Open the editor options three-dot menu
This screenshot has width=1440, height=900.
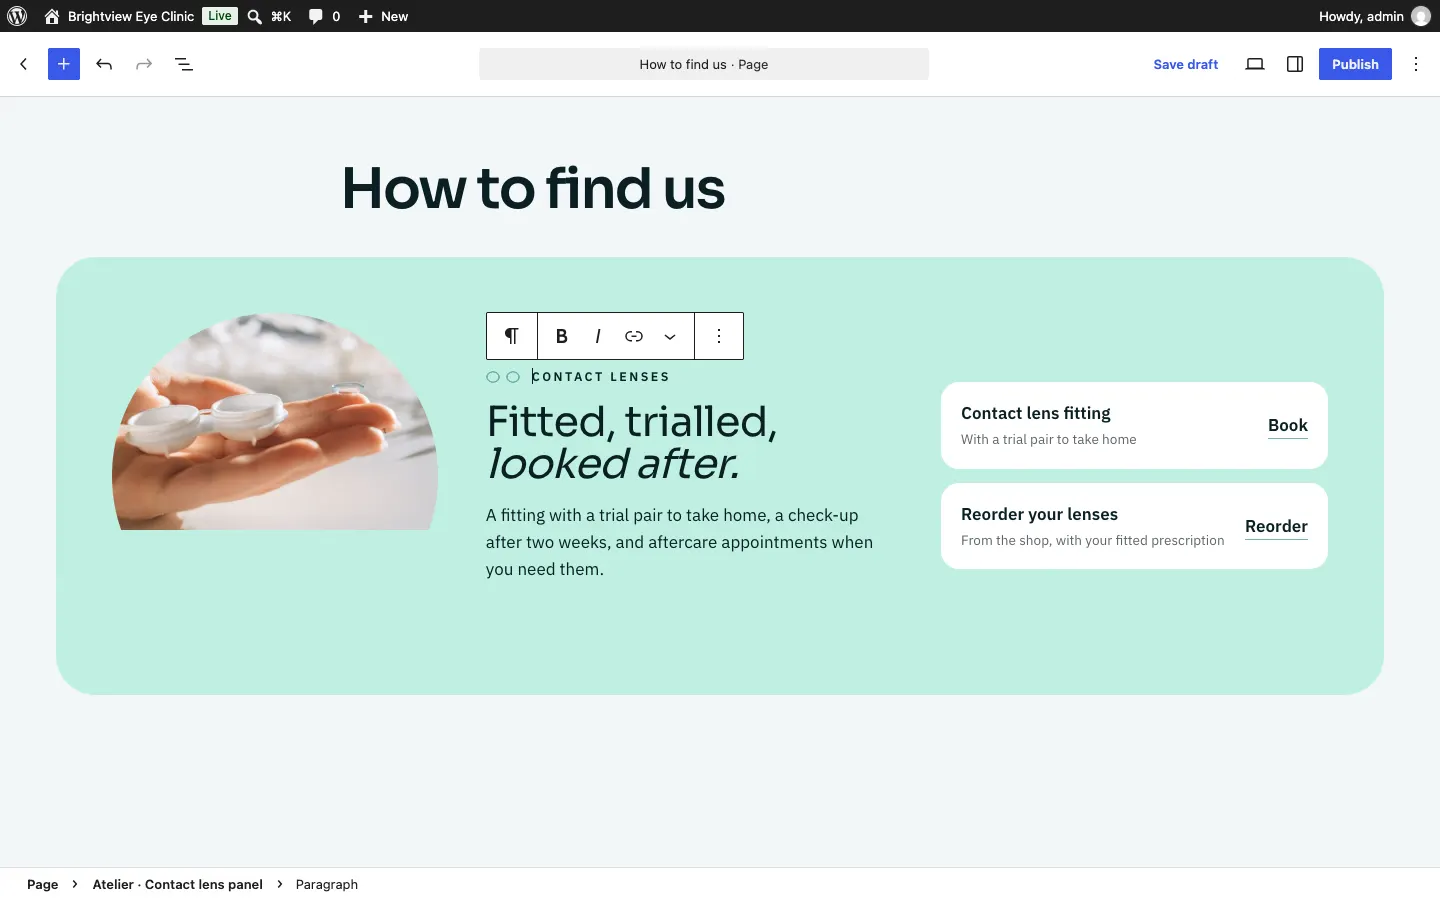click(x=1416, y=64)
